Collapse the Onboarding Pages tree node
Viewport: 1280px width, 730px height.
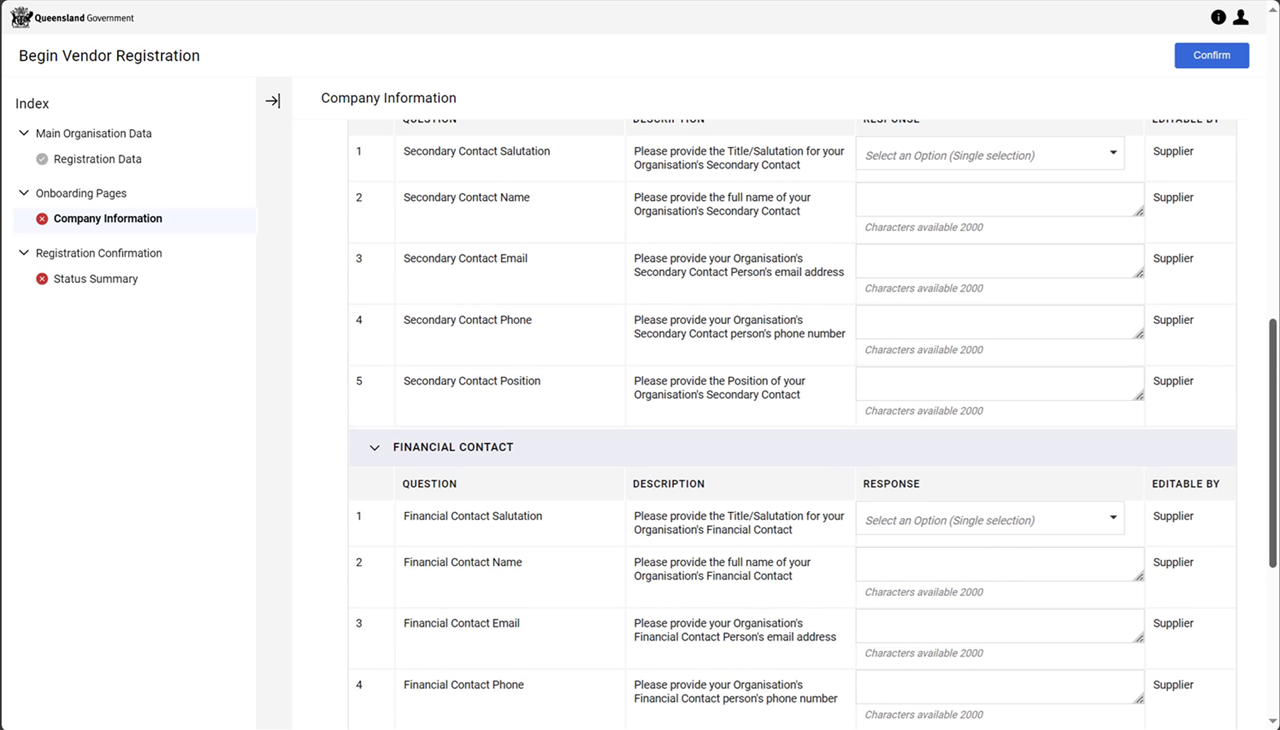pyautogui.click(x=24, y=193)
